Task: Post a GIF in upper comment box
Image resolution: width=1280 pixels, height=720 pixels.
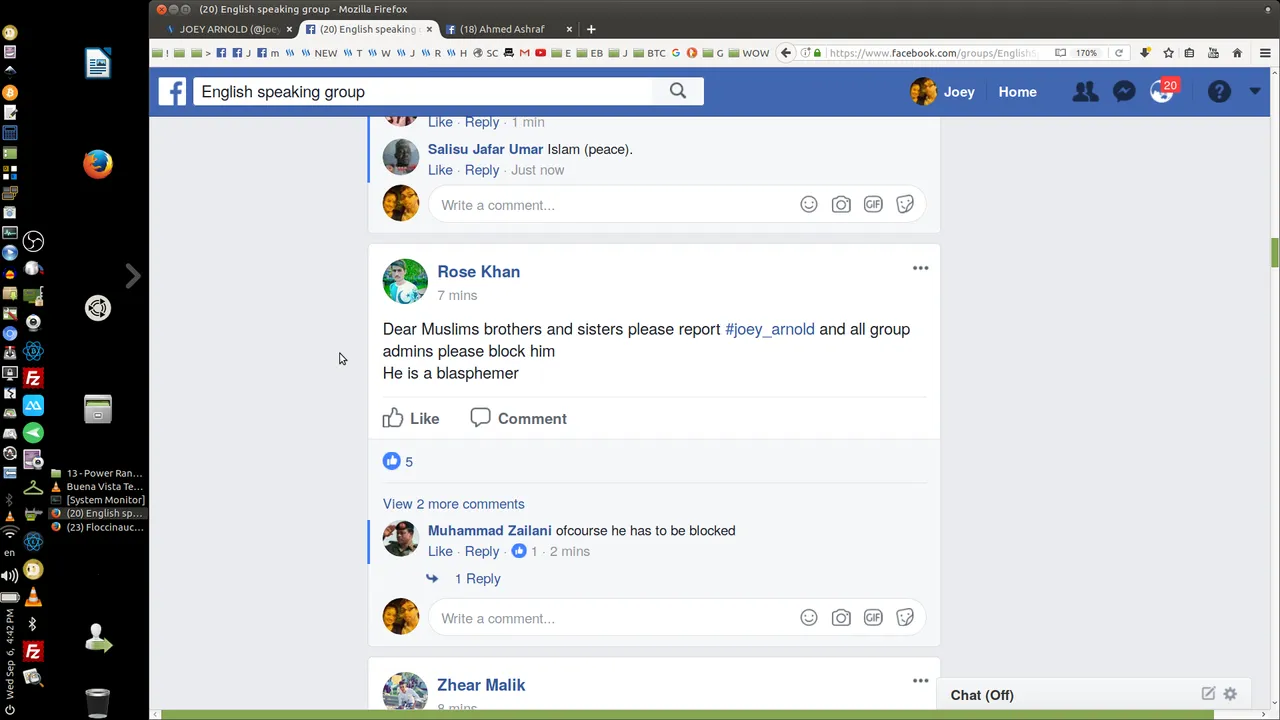Action: click(873, 204)
